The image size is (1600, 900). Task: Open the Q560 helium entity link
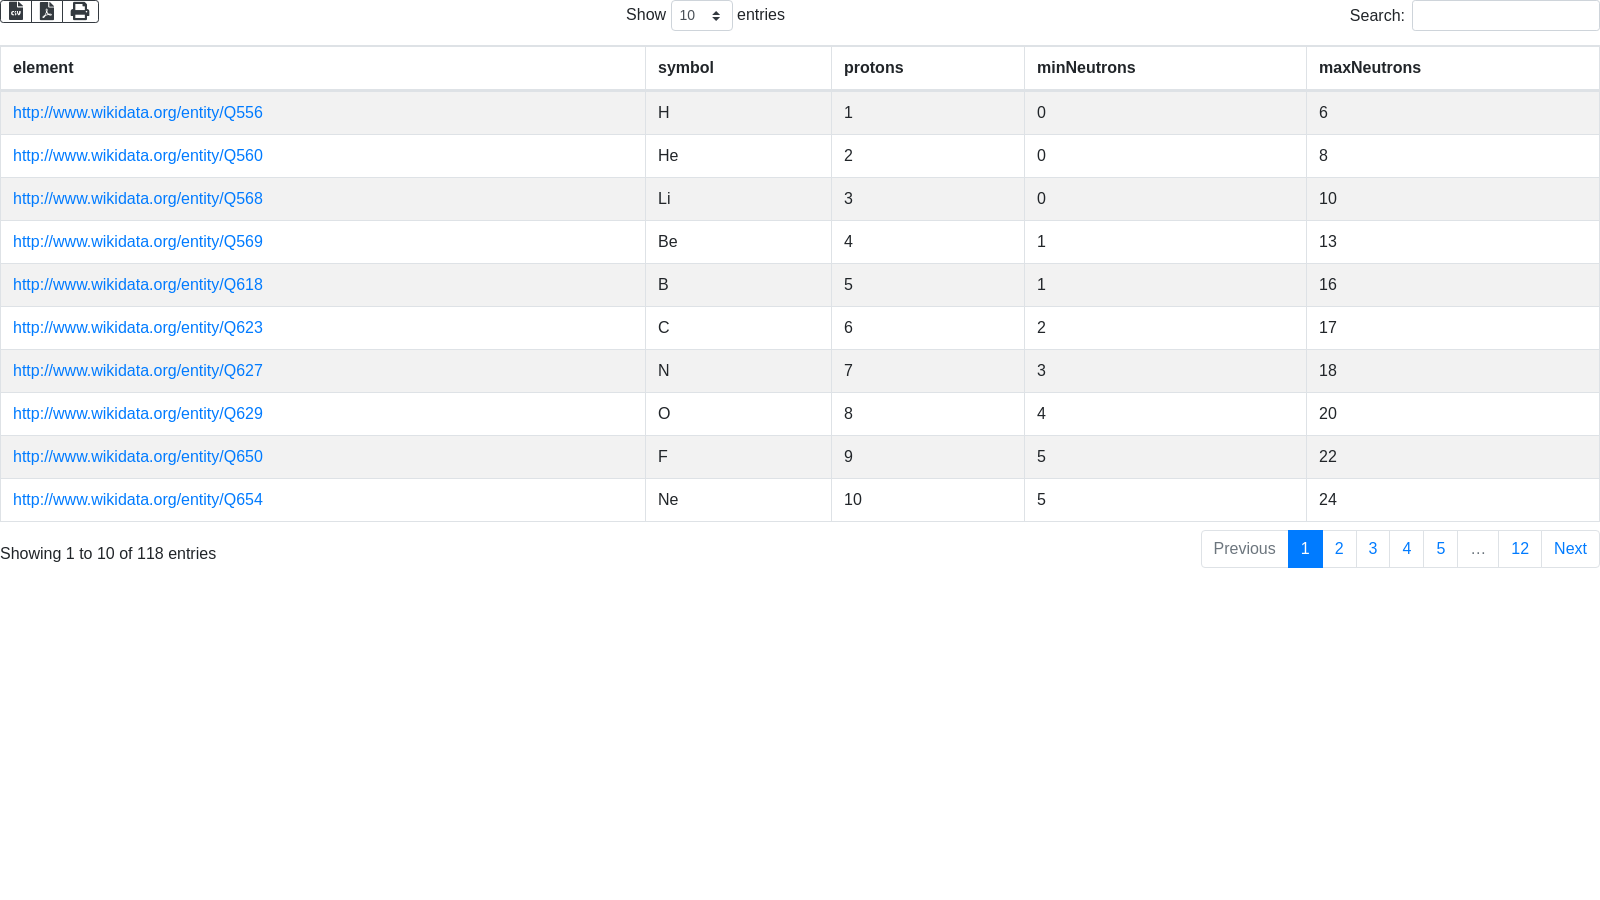[x=138, y=156]
